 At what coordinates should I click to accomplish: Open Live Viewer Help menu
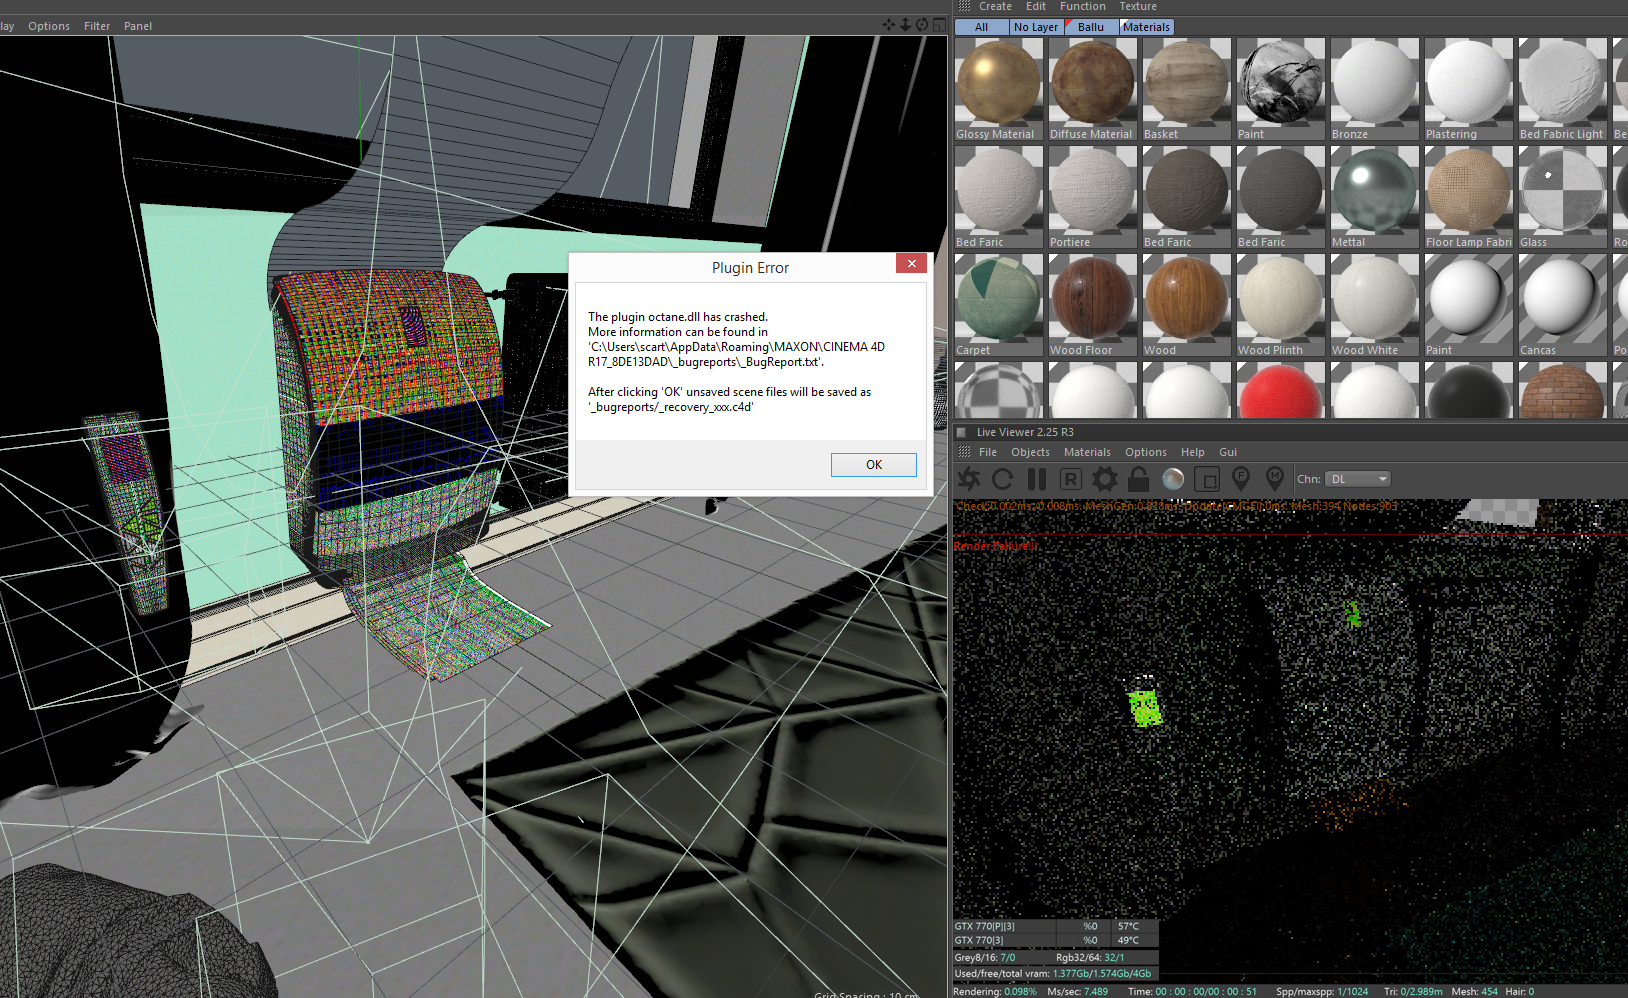coord(1193,452)
